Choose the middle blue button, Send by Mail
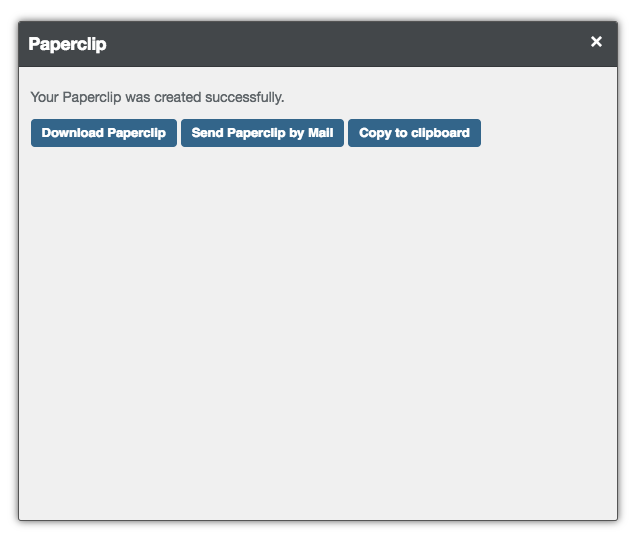Screen dimensions: 638x542 coord(262,133)
